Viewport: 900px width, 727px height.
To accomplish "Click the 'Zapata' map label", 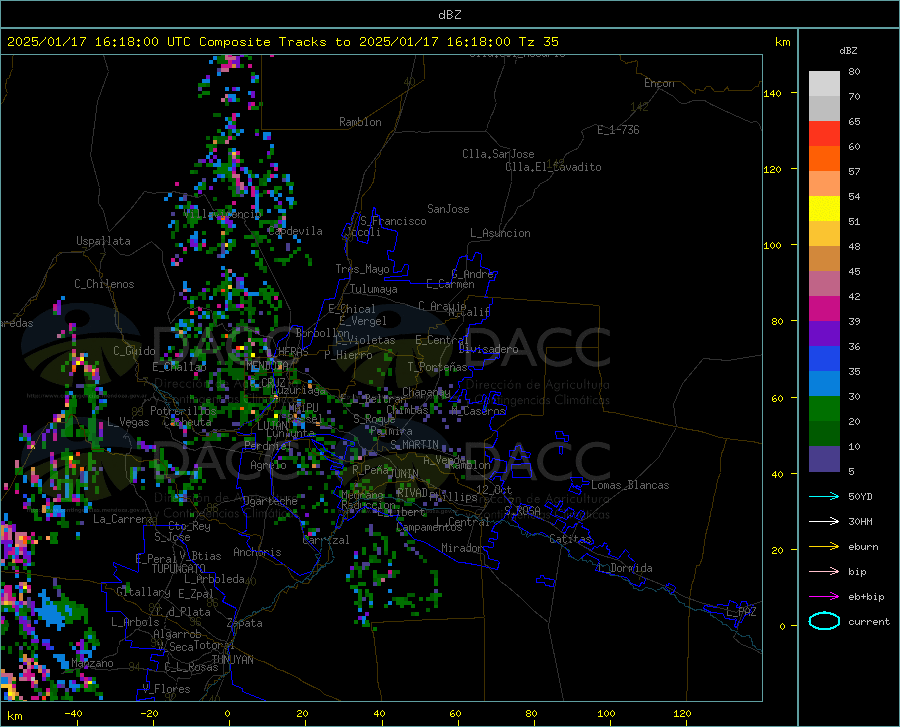I will coord(245,623).
